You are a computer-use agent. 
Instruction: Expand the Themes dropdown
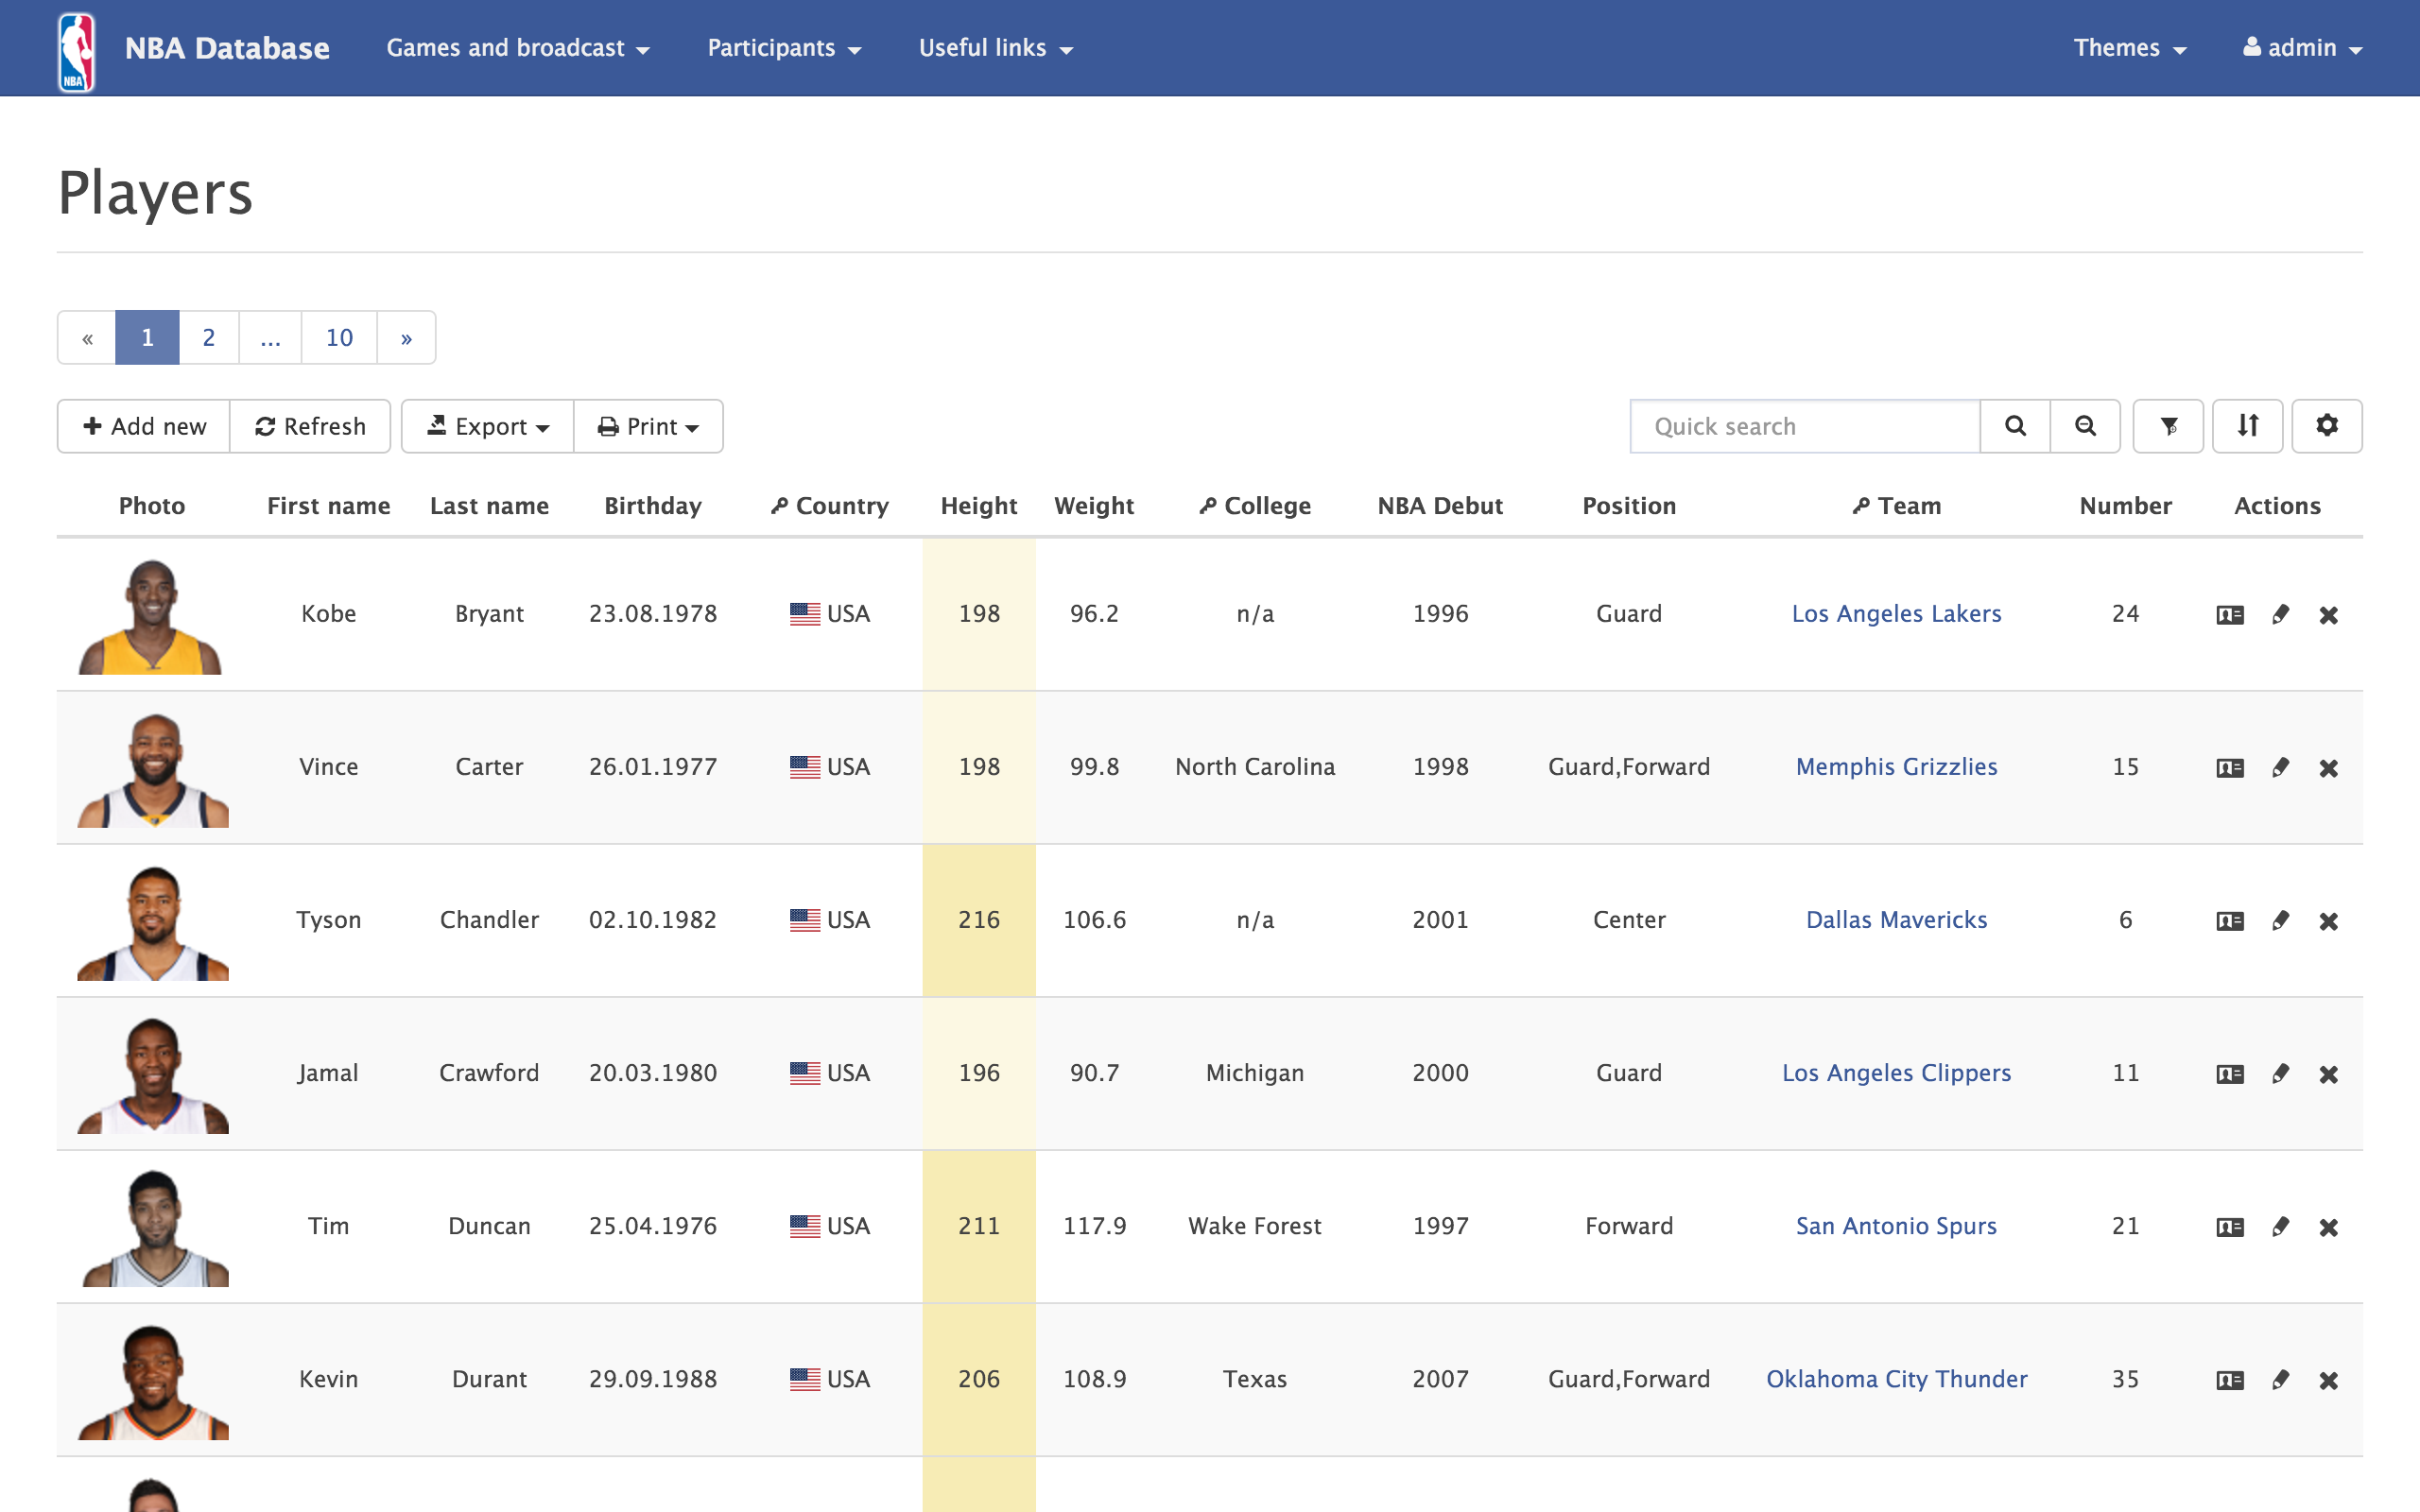(x=2130, y=47)
